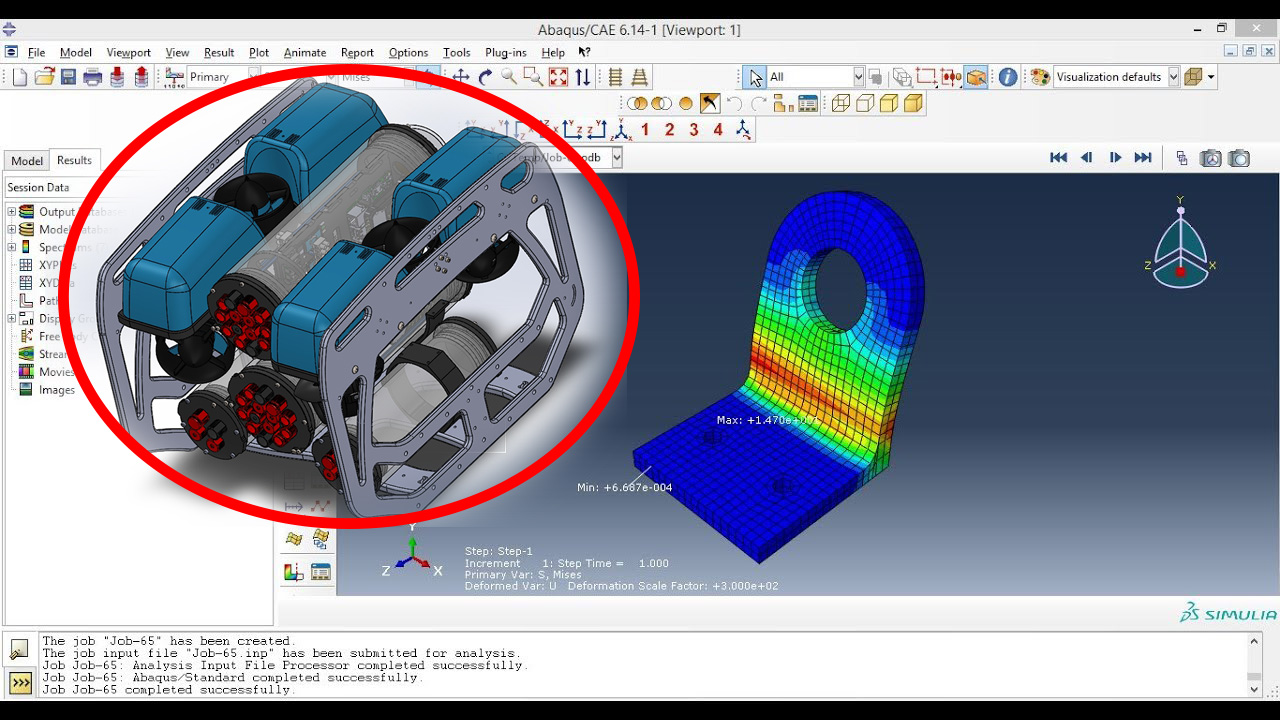The image size is (1280, 720).
Task: Create a new model database icon
Action: coord(20,77)
